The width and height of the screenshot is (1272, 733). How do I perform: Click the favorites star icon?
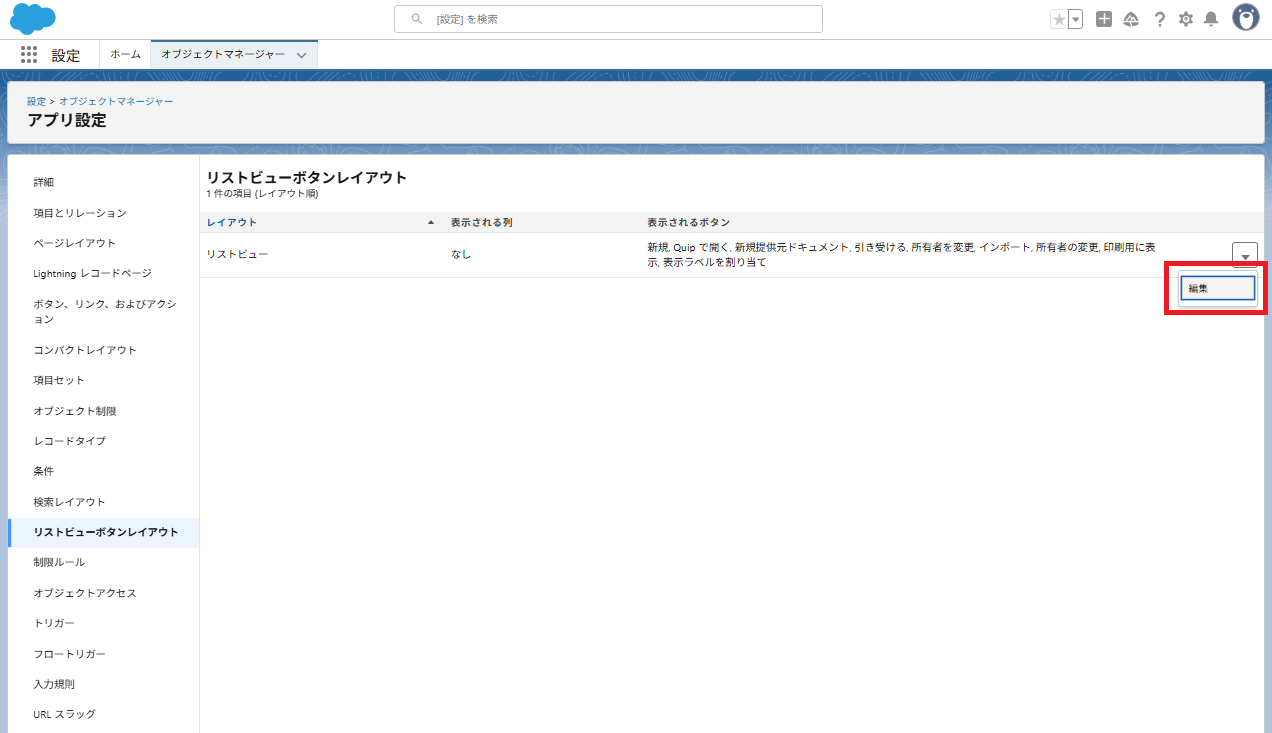click(1059, 19)
